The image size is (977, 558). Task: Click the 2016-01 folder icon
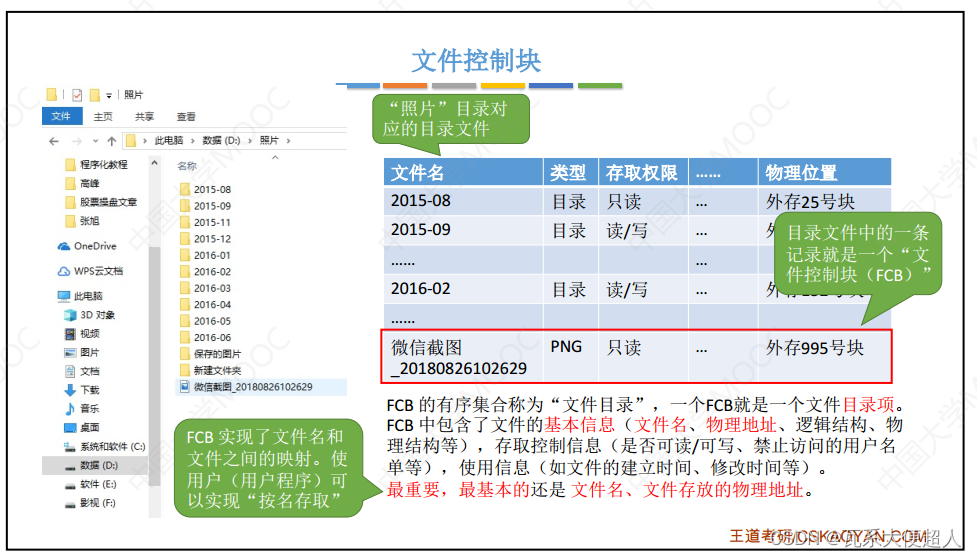click(184, 255)
